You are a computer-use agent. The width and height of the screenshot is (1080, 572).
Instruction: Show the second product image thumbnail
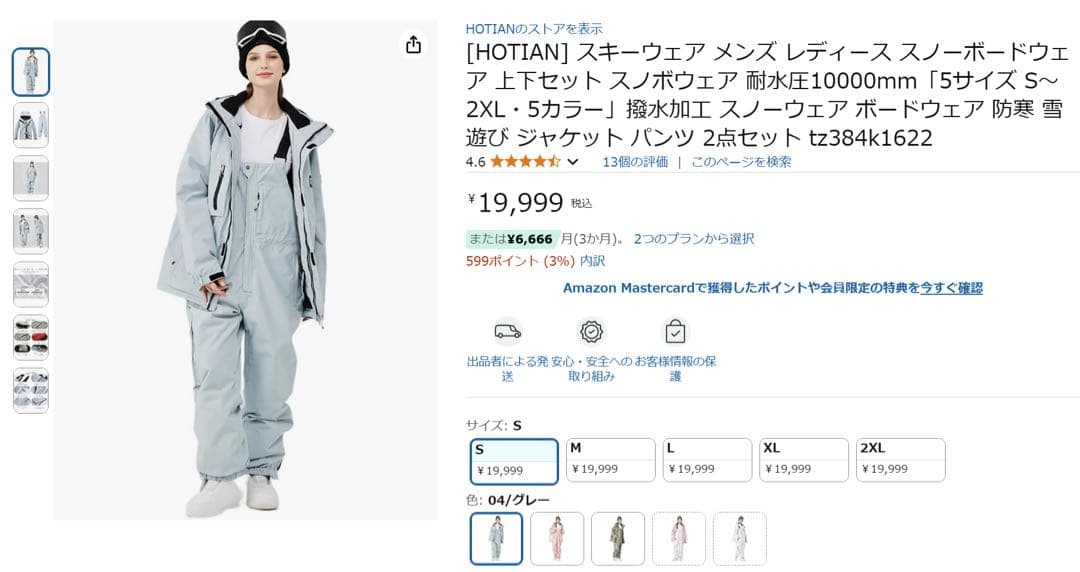click(31, 125)
